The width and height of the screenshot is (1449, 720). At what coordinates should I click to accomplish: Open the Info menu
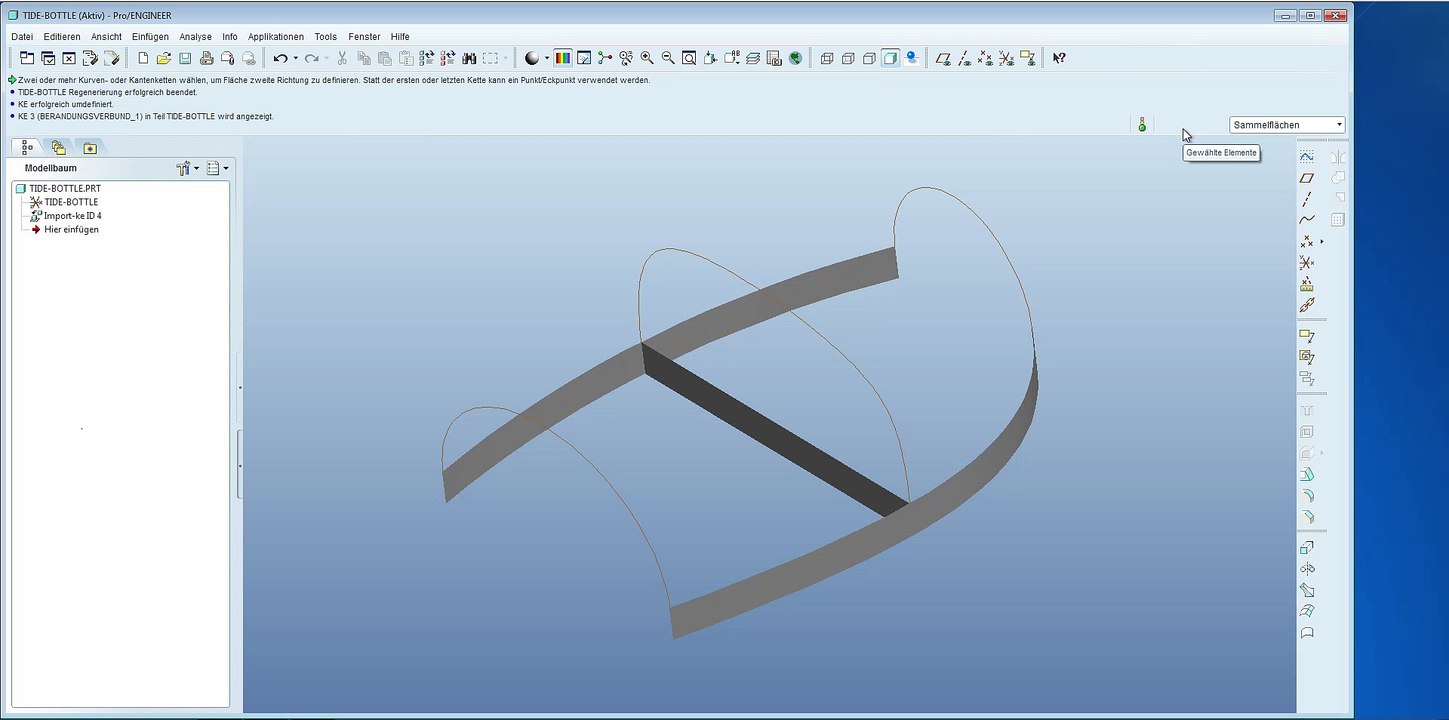click(230, 37)
